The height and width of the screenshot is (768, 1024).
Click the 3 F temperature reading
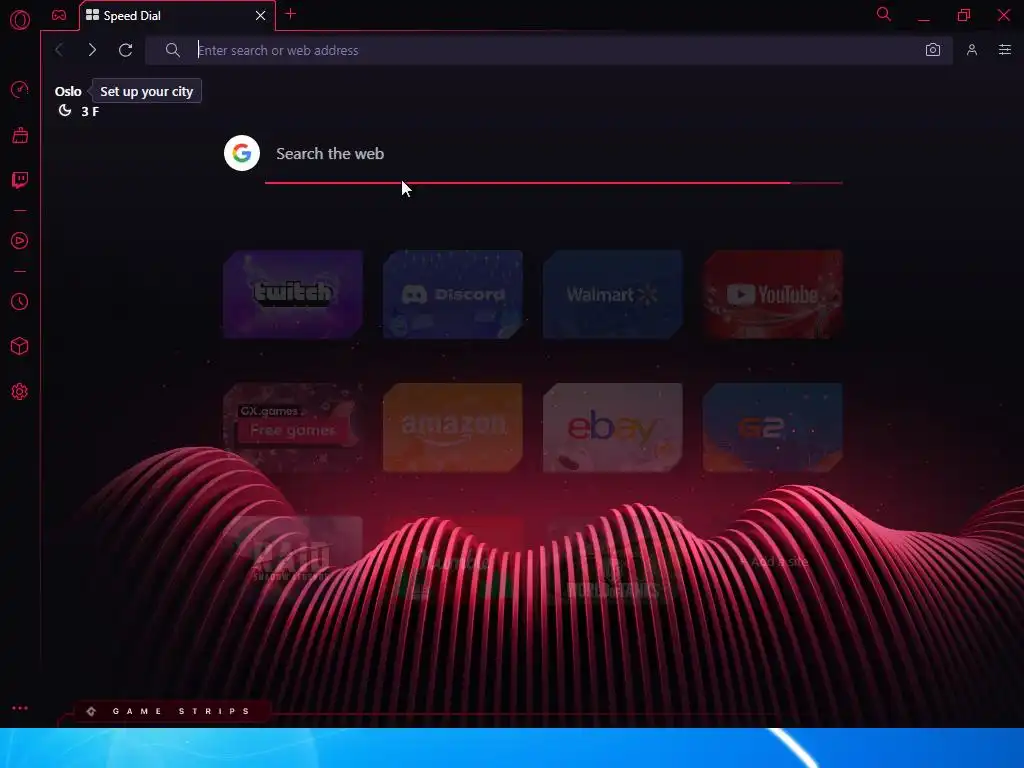tap(90, 112)
